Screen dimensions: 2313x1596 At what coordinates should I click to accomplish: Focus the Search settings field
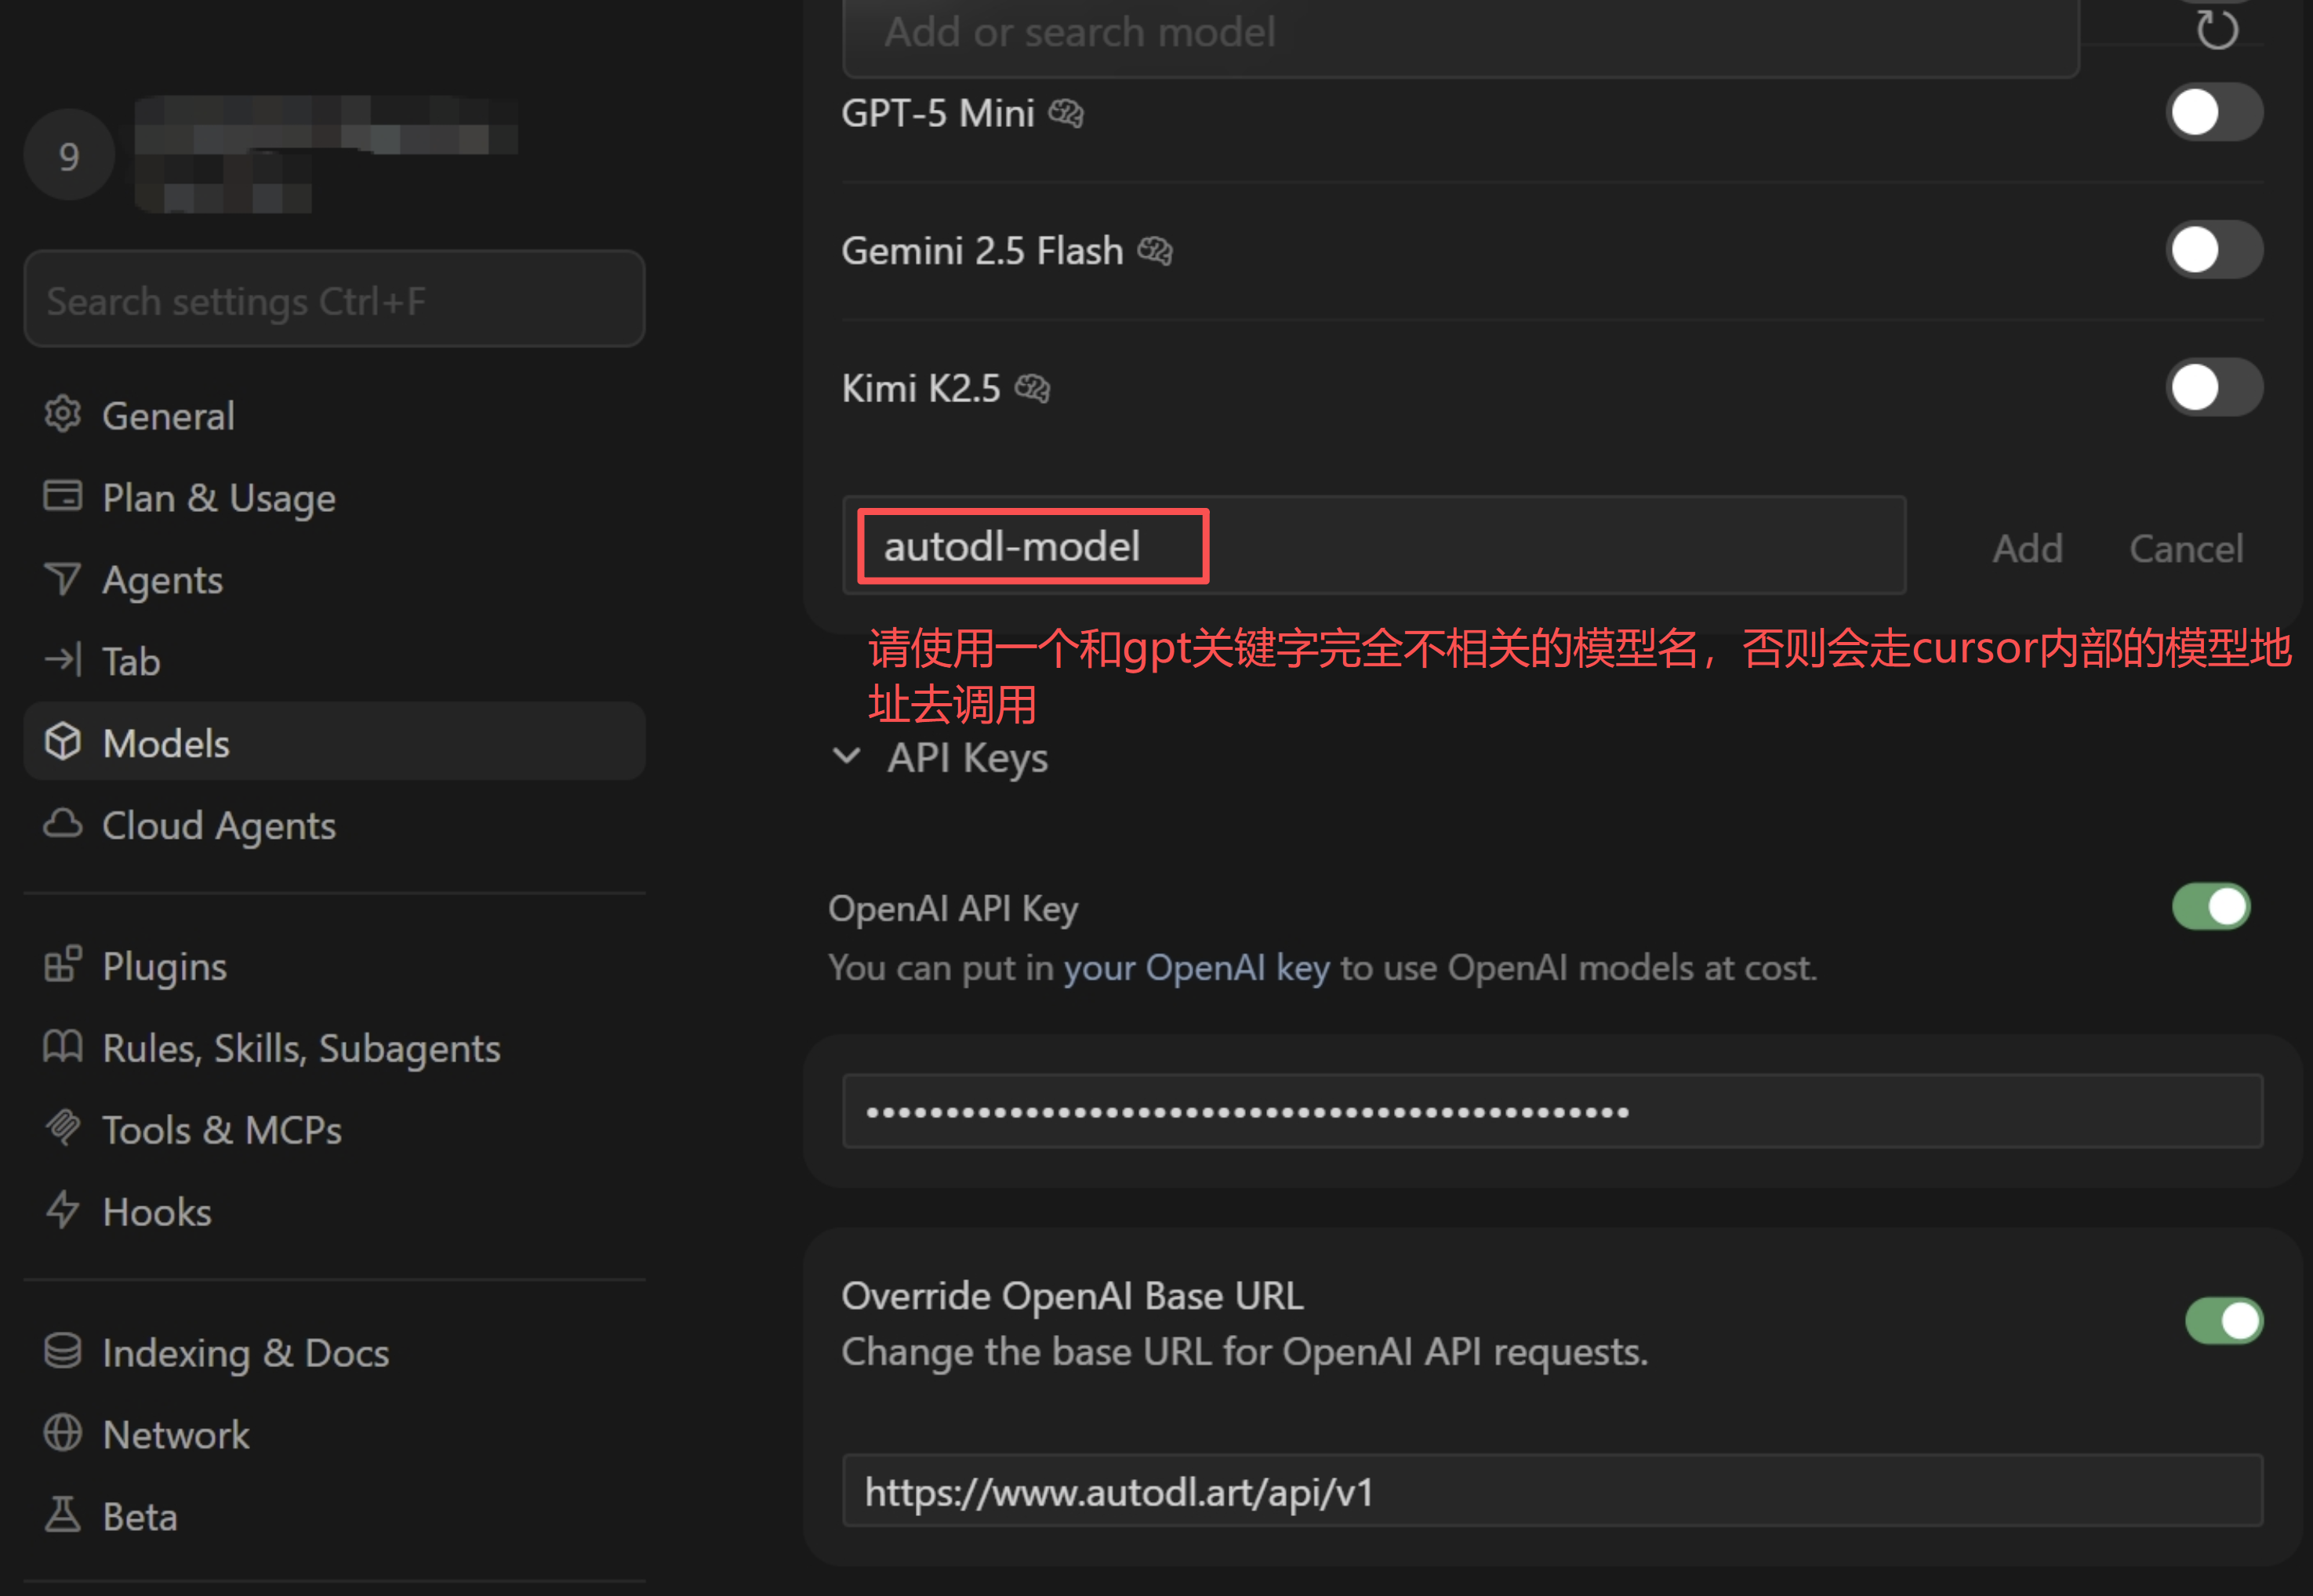pyautogui.click(x=334, y=300)
